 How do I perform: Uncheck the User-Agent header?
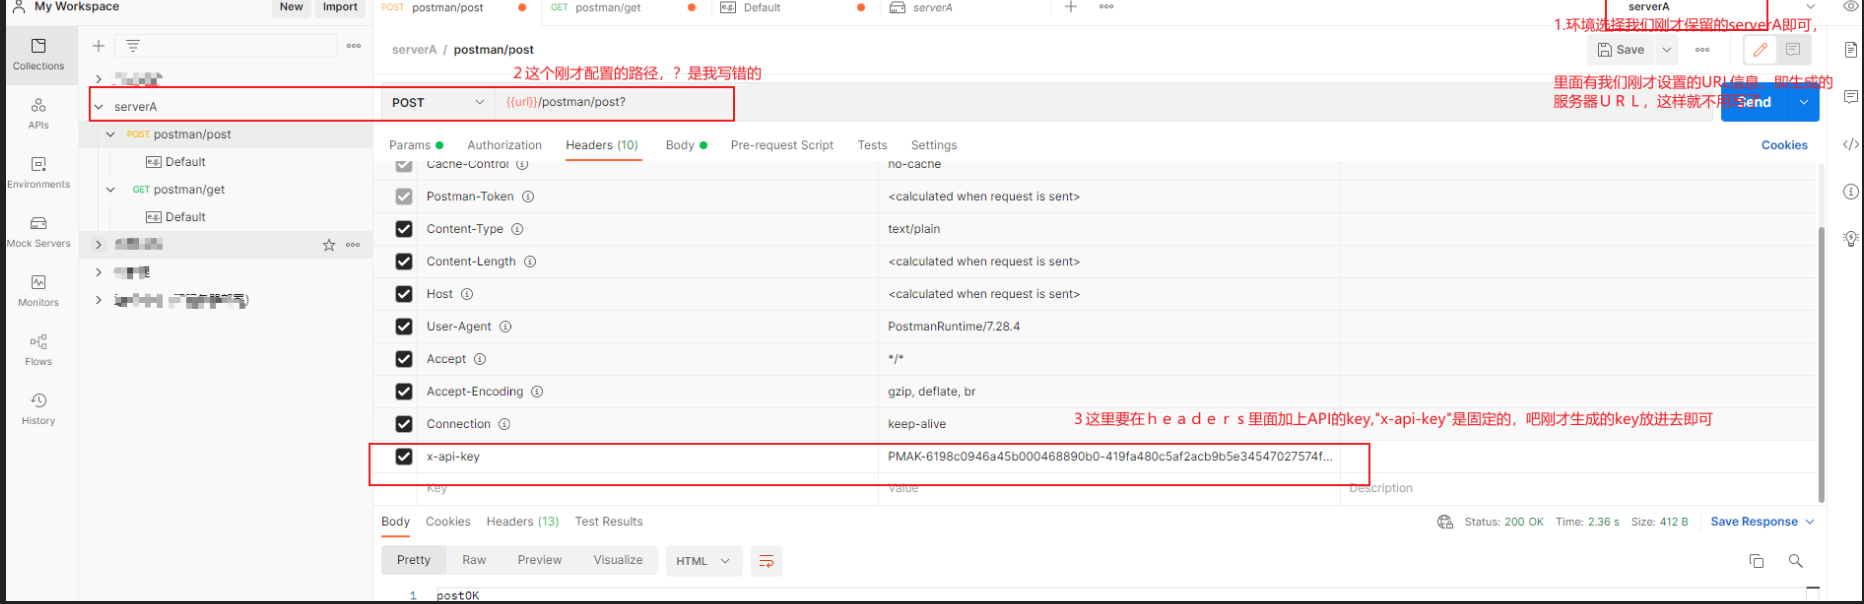coord(404,327)
